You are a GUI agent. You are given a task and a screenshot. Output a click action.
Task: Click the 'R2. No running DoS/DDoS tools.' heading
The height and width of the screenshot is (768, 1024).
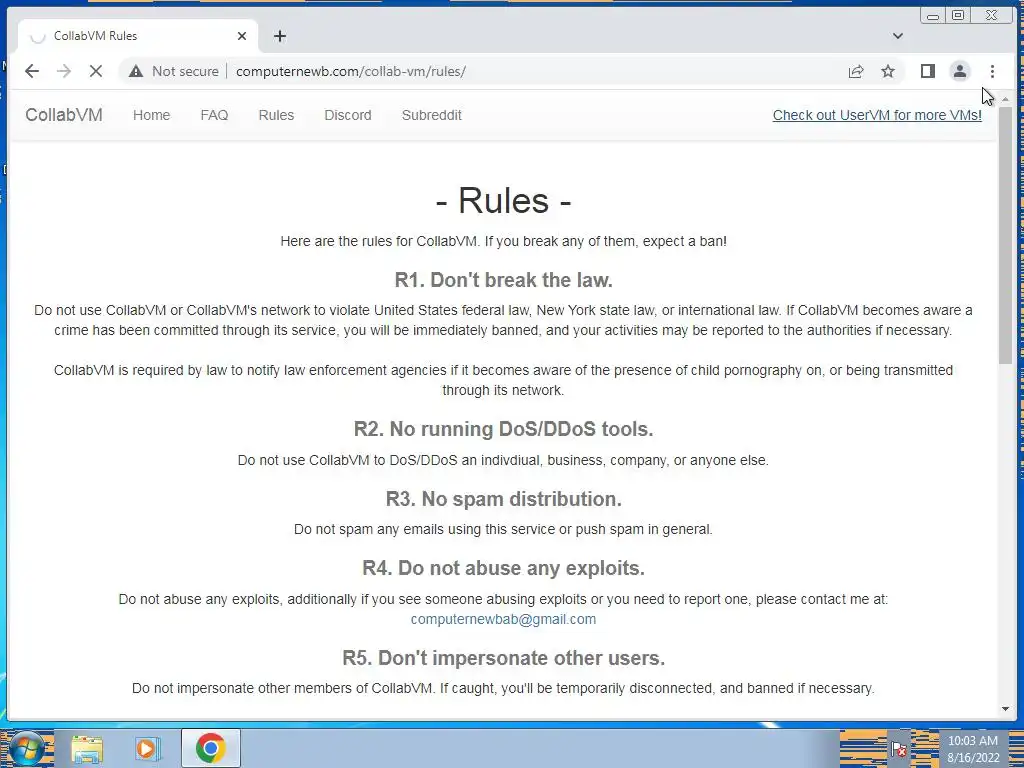(504, 429)
